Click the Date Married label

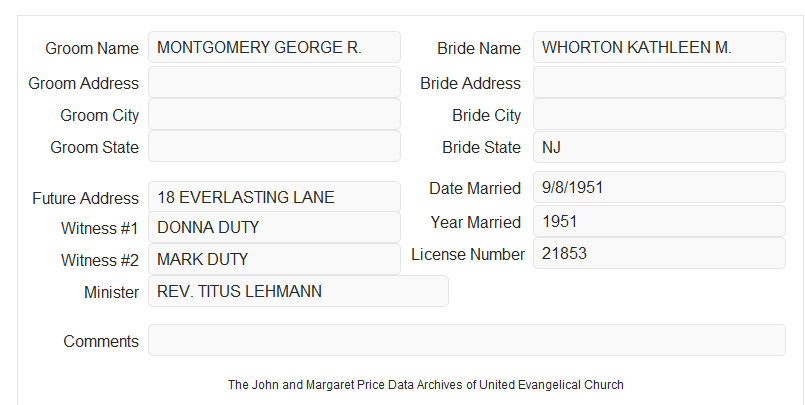tap(475, 188)
